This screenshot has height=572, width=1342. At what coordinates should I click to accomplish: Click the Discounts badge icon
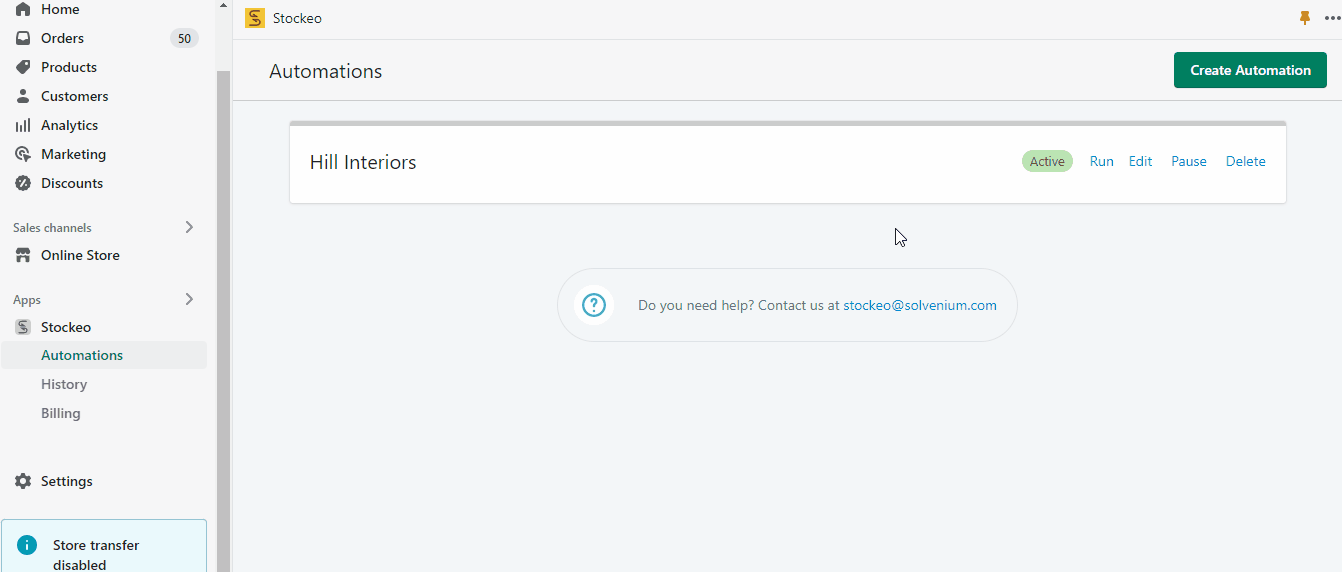[23, 183]
